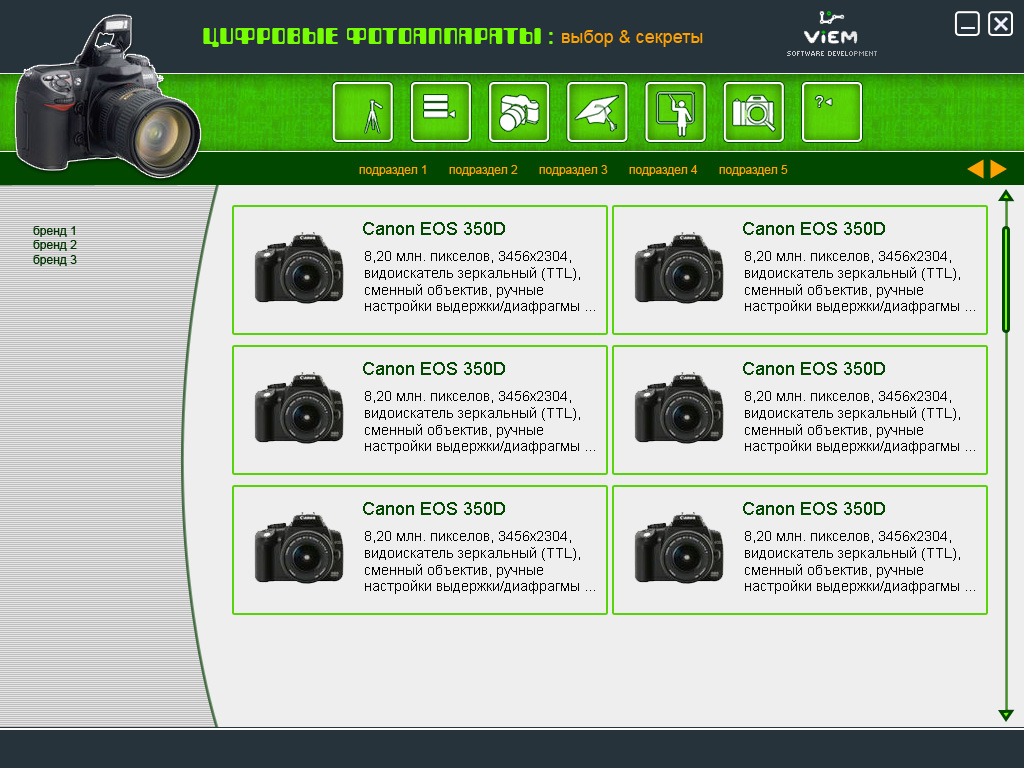Open the cameras catalog icon
Screen dimensions: 1024x768
click(x=519, y=112)
